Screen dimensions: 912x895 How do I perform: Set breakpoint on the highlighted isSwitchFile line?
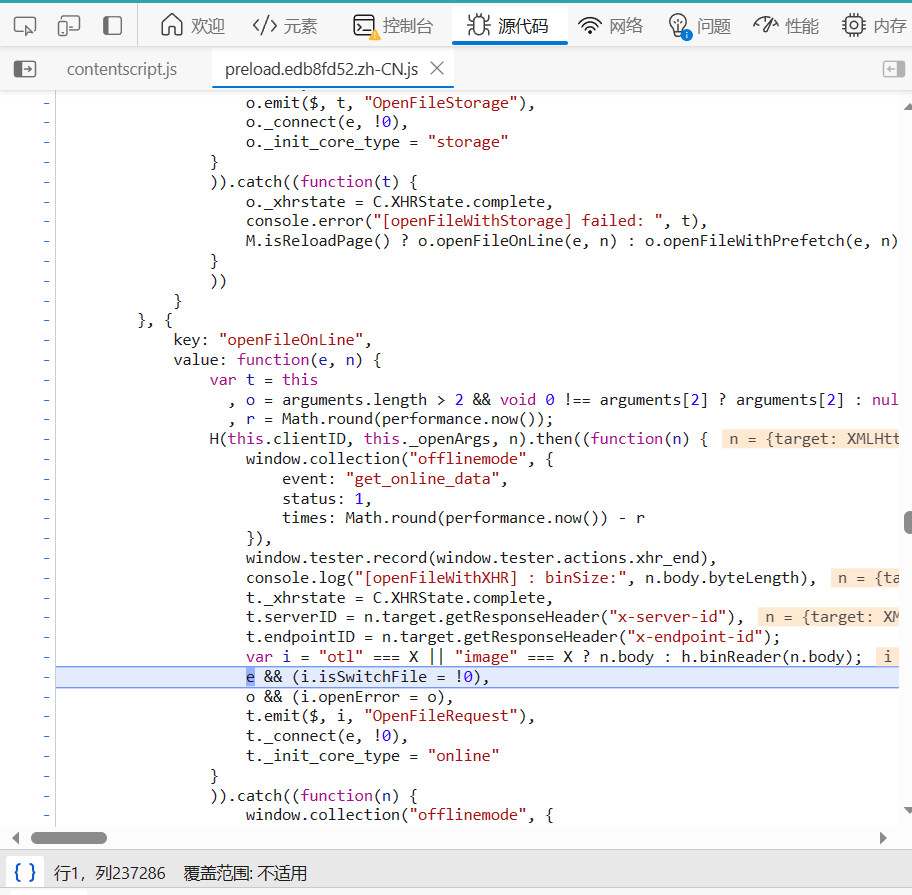pos(45,677)
